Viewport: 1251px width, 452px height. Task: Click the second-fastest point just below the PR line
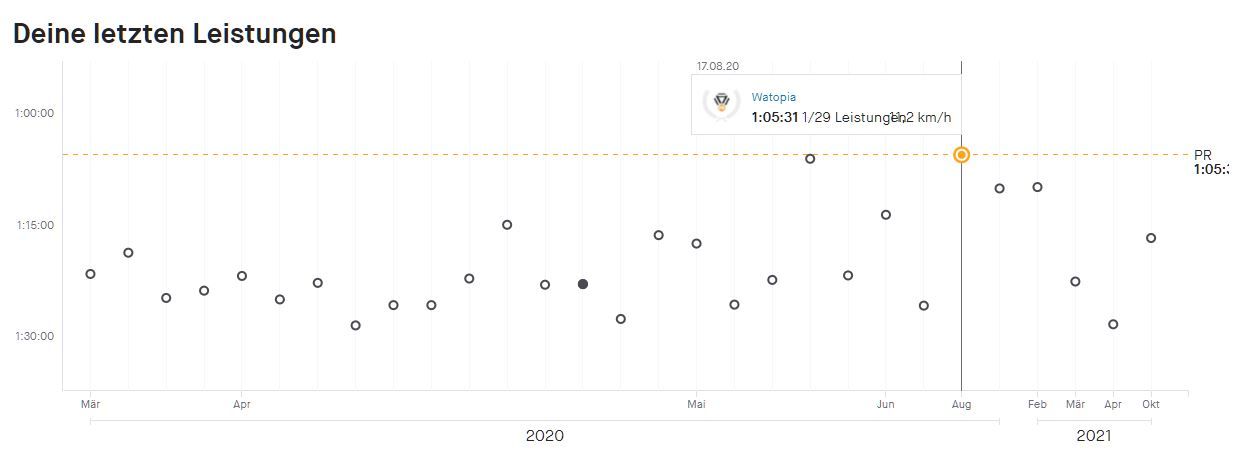pos(810,159)
